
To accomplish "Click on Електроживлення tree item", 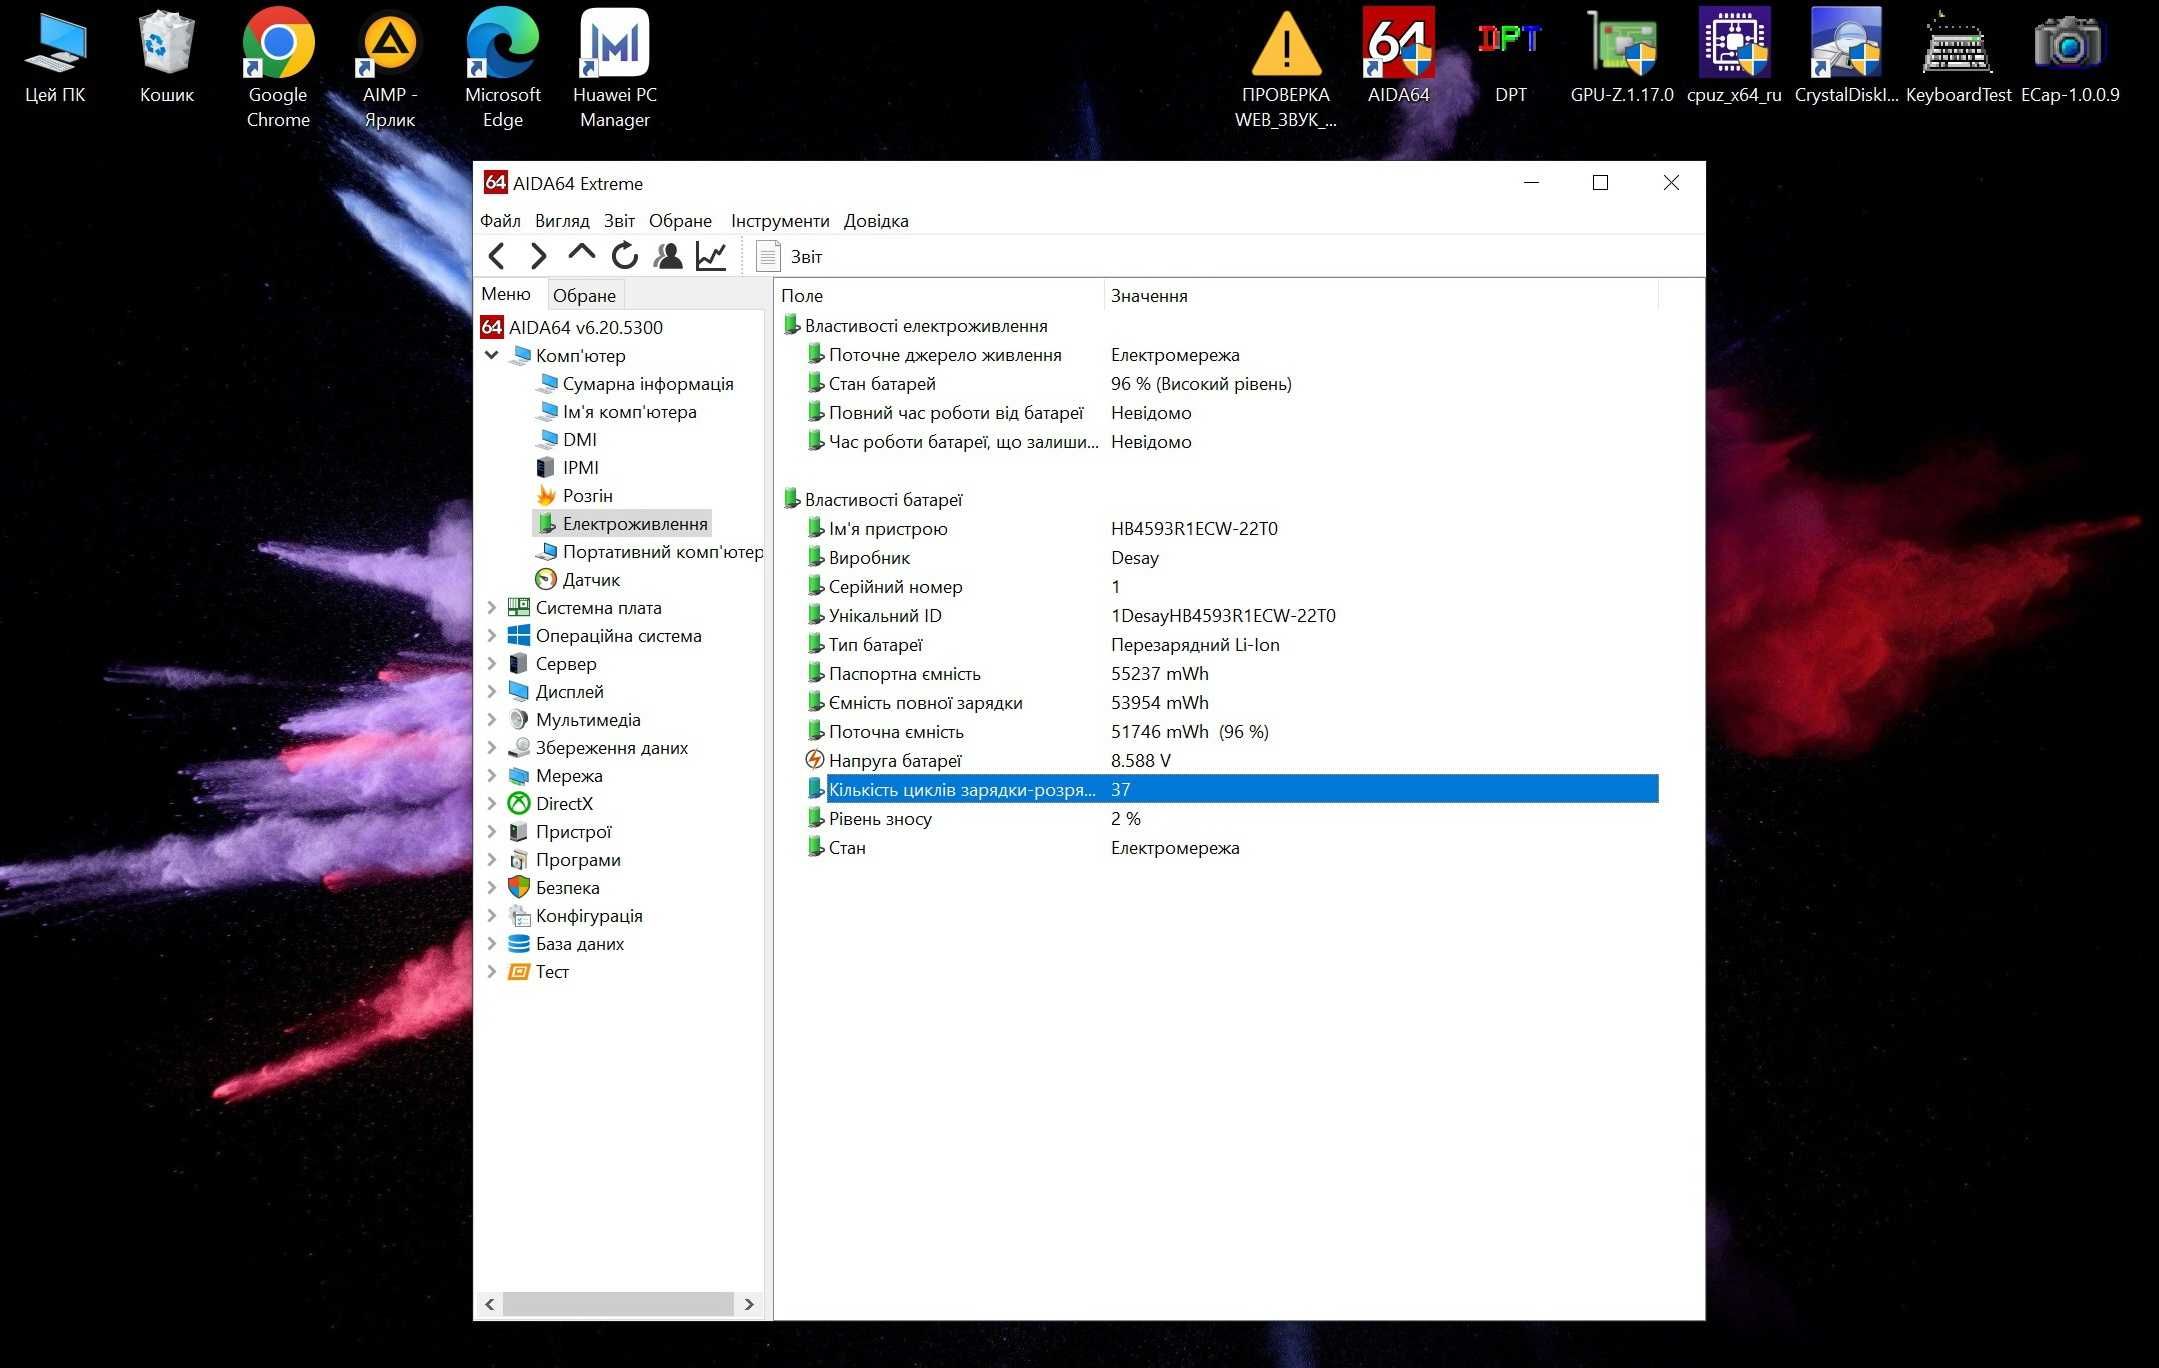I will (637, 523).
